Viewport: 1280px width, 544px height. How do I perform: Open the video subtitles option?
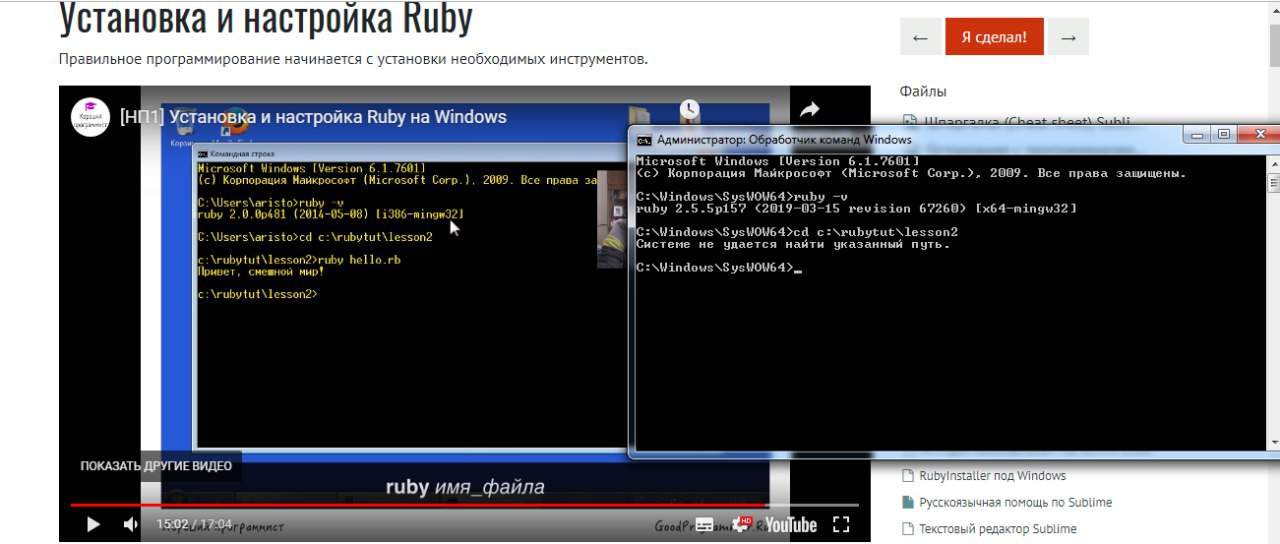(x=705, y=524)
